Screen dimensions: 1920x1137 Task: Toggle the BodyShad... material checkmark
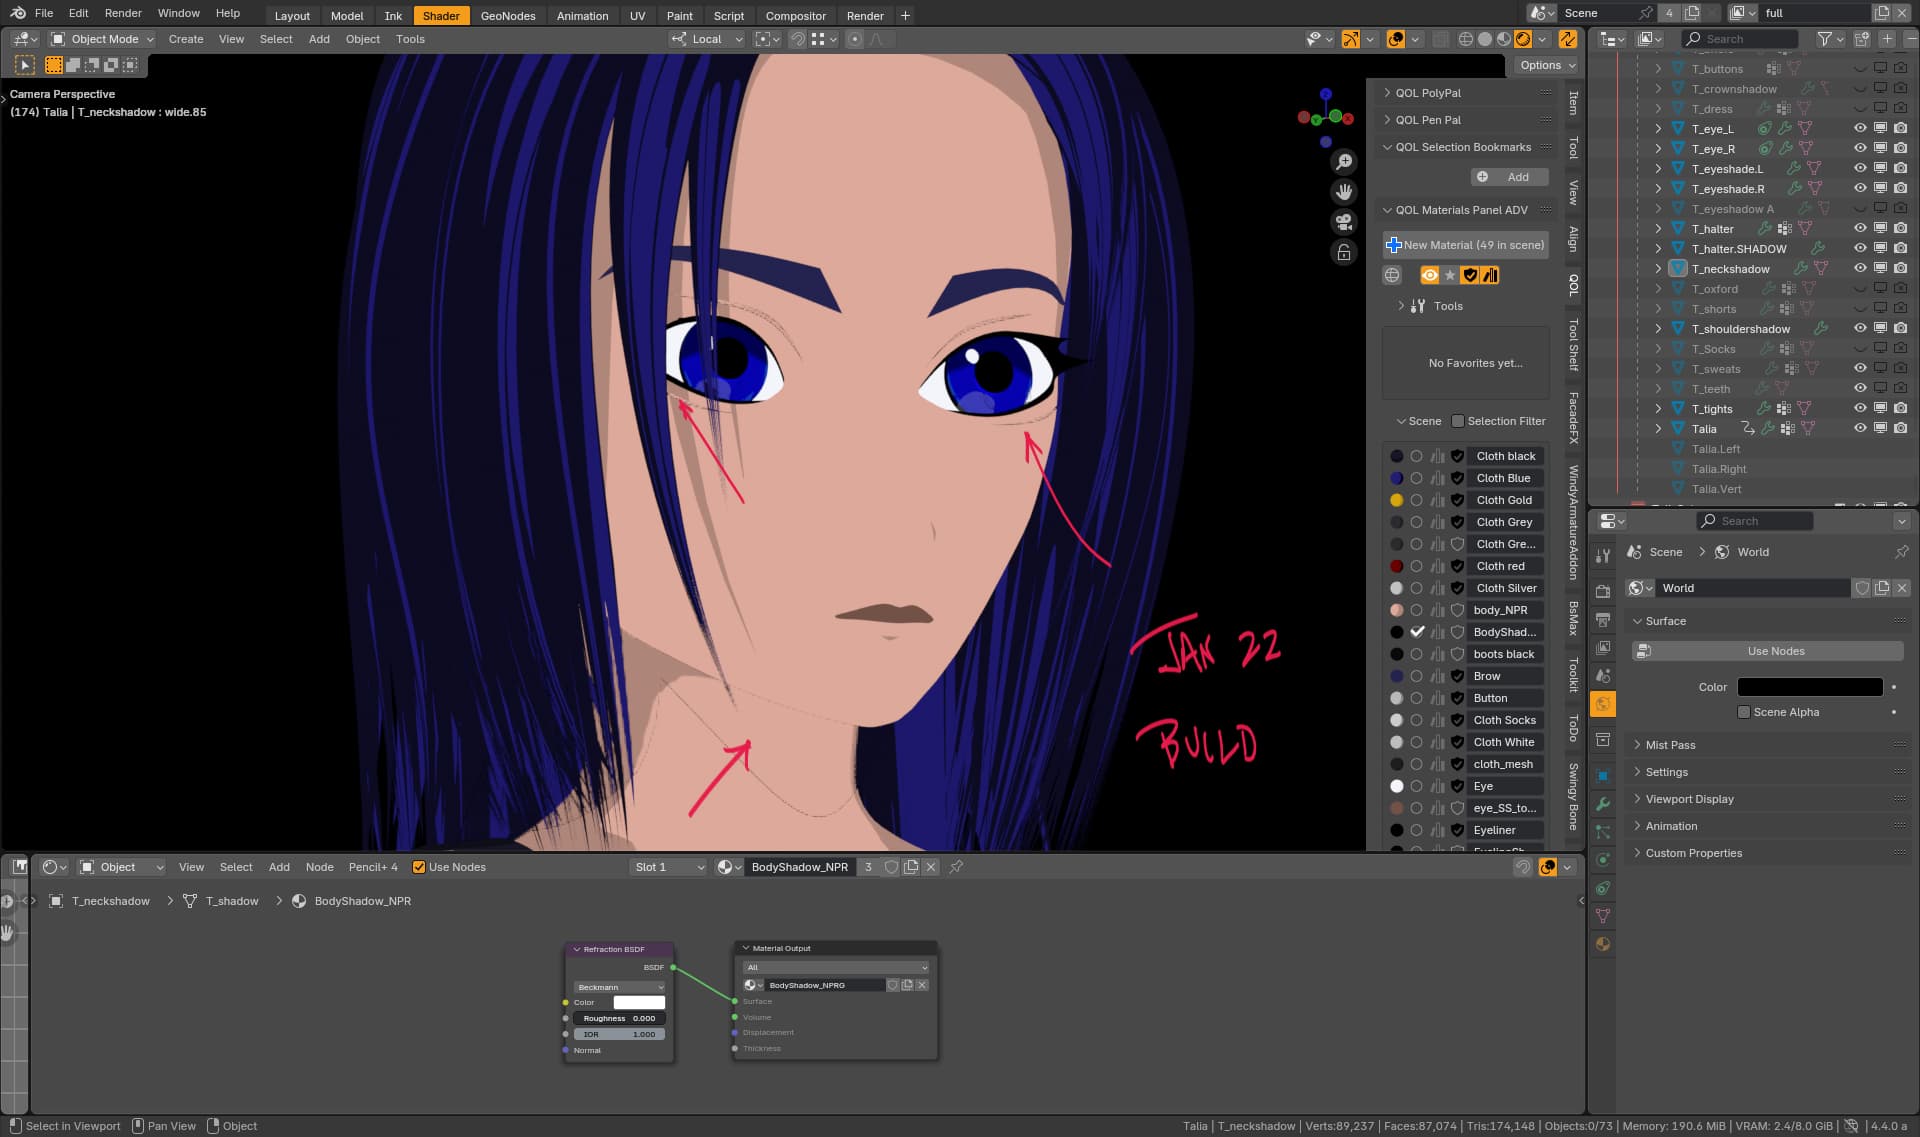[x=1417, y=632]
